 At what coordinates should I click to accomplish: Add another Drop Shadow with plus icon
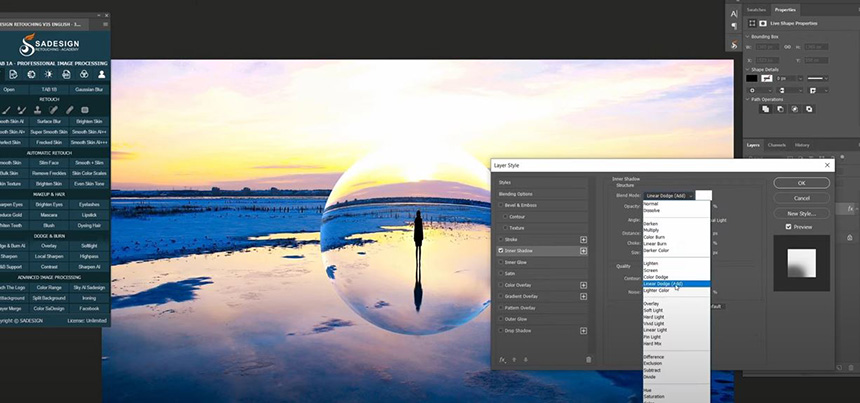coord(583,330)
